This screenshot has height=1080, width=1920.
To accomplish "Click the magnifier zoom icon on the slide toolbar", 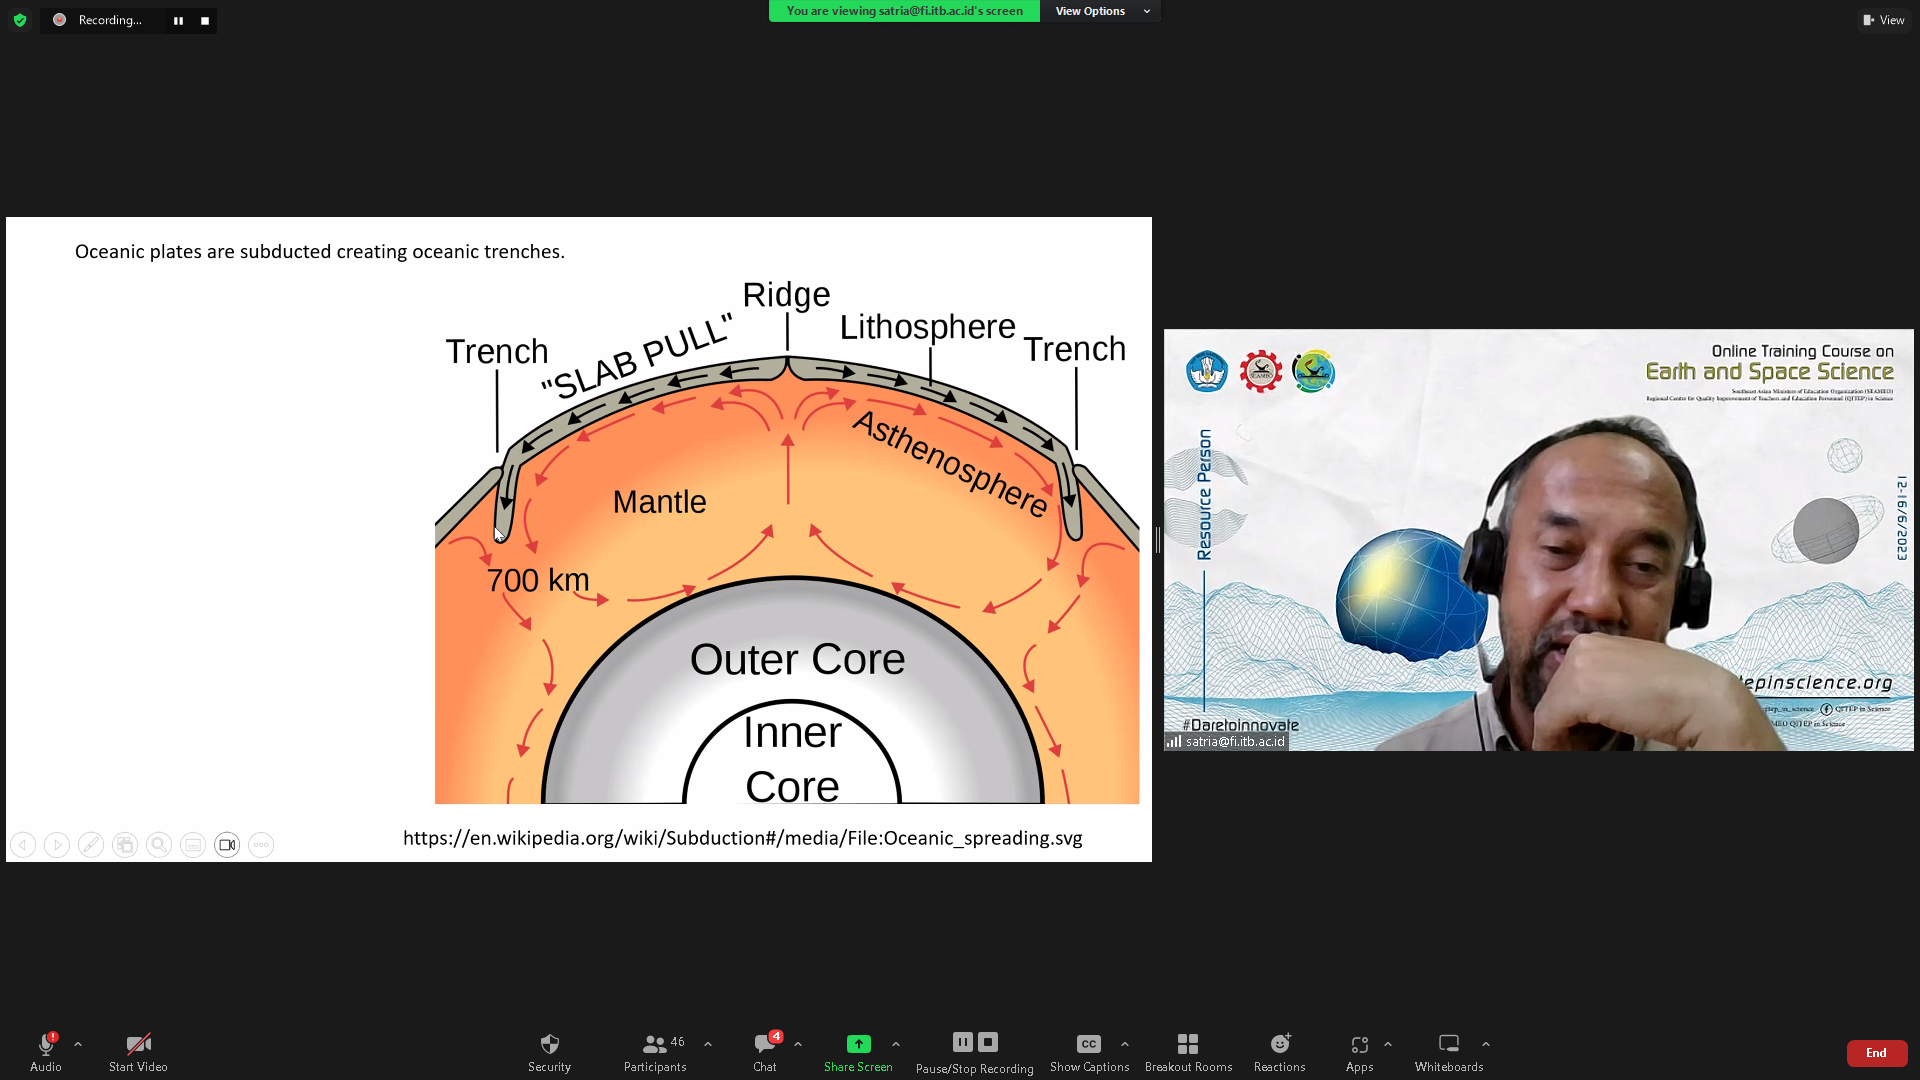I will pyautogui.click(x=159, y=845).
